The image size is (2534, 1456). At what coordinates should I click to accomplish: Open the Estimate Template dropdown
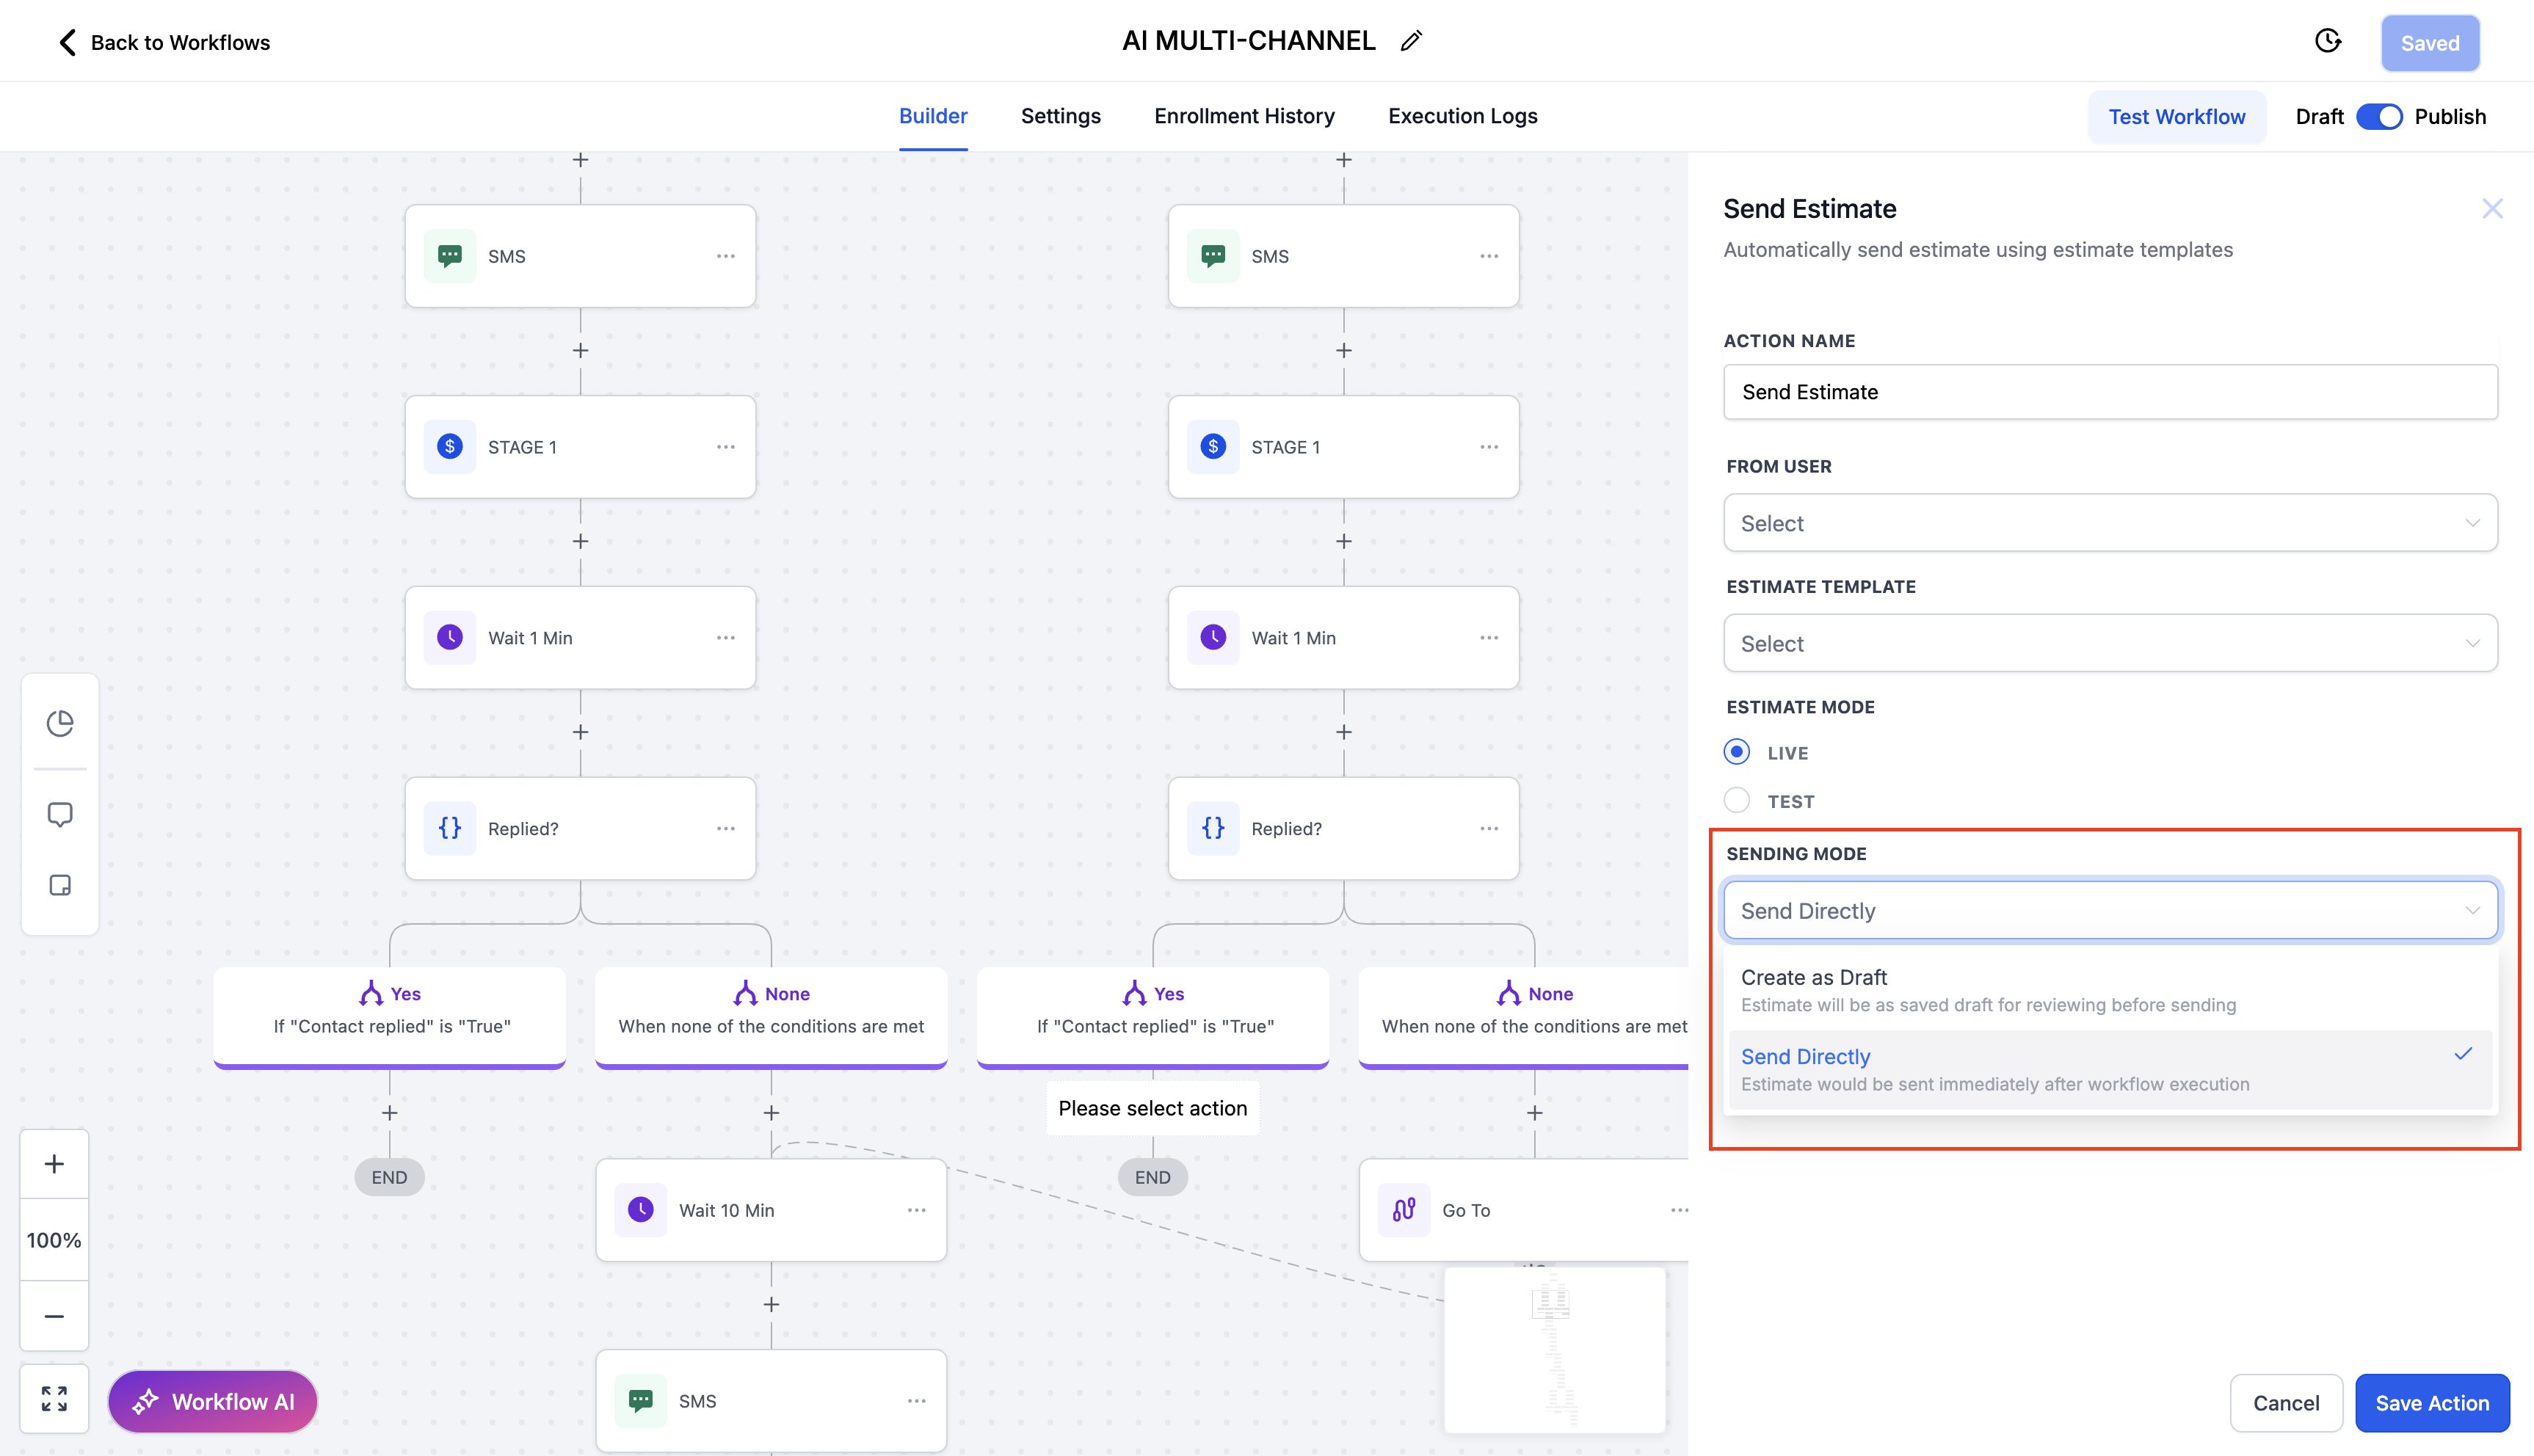pos(2110,643)
